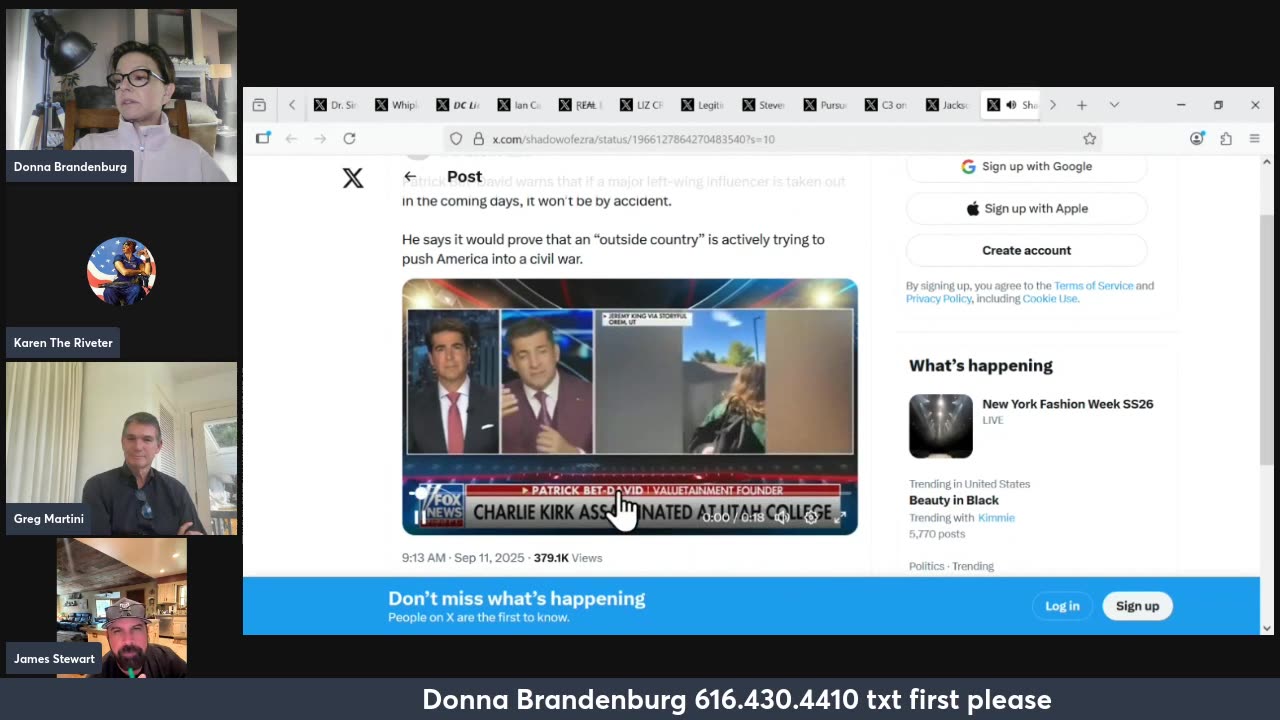
Task: Switch to the C3 on tab
Action: [886, 105]
